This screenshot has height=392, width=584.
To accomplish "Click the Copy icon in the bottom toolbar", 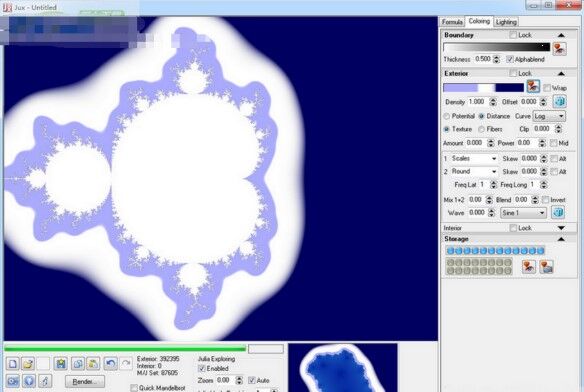I will (77, 364).
